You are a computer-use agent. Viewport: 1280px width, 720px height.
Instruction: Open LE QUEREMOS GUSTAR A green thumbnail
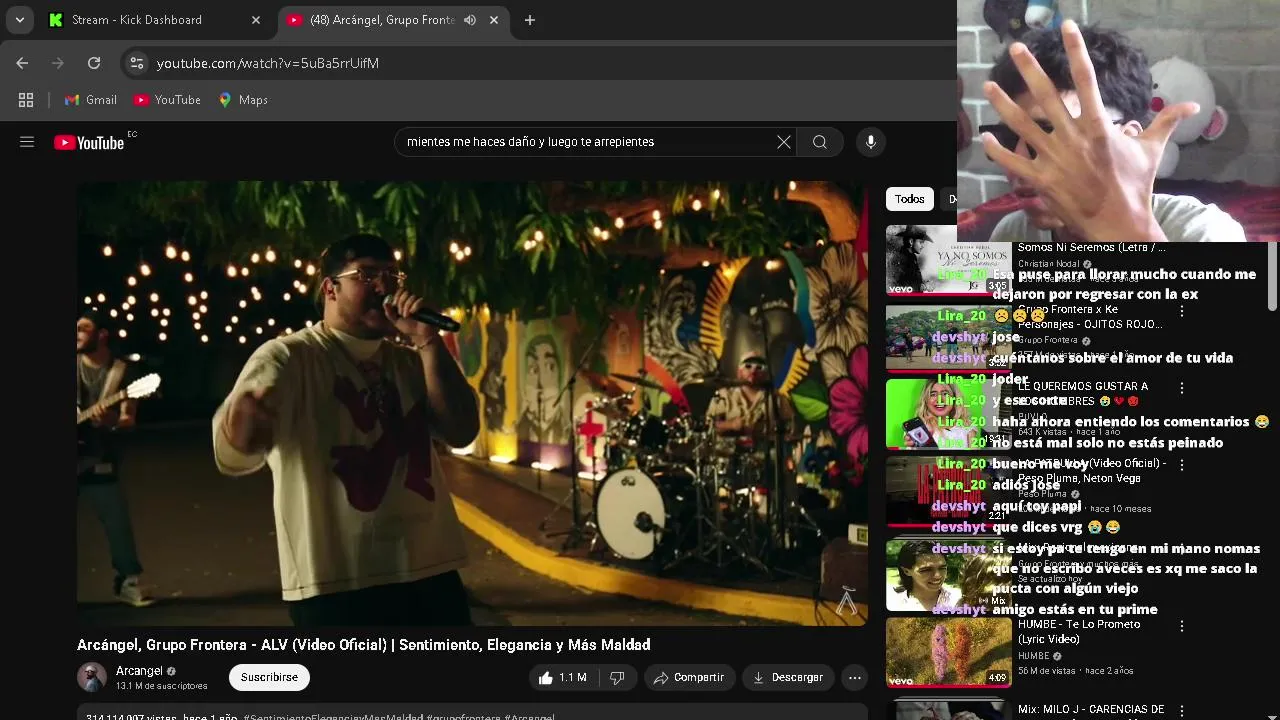click(x=948, y=414)
